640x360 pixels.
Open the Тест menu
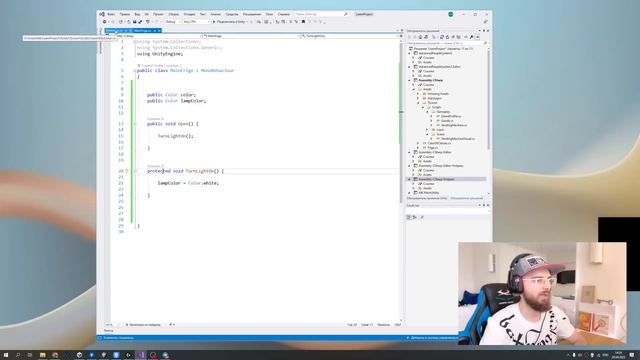pyautogui.click(x=203, y=14)
